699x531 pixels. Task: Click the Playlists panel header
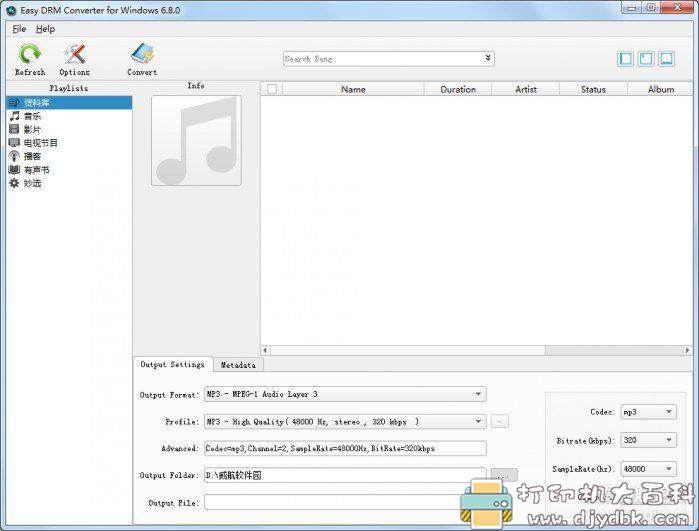coord(69,88)
